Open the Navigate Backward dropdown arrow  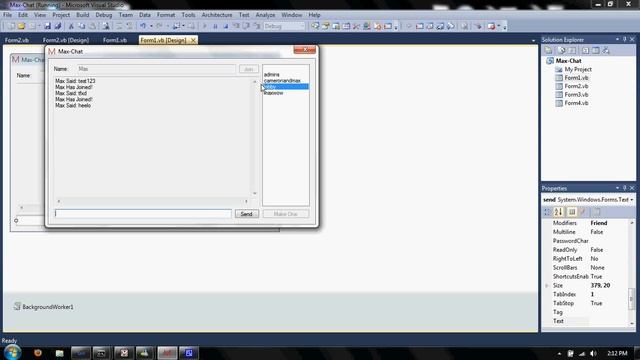[183, 26]
